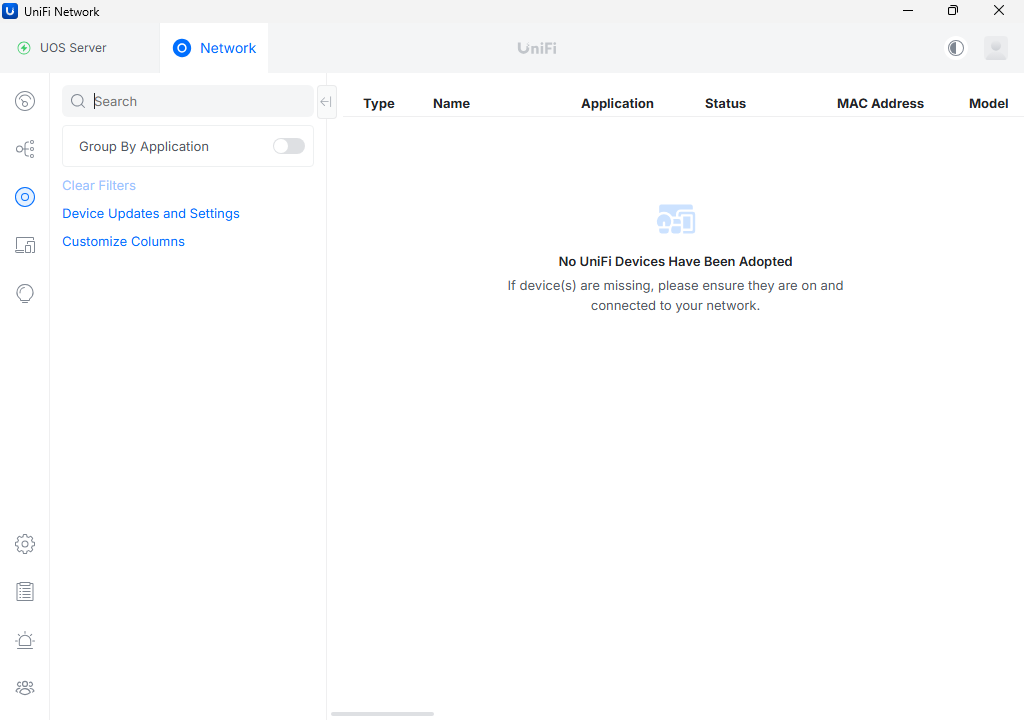Screen dimensions: 1024x720
Task: Open the Admins people icon in sidebar
Action: (25, 688)
